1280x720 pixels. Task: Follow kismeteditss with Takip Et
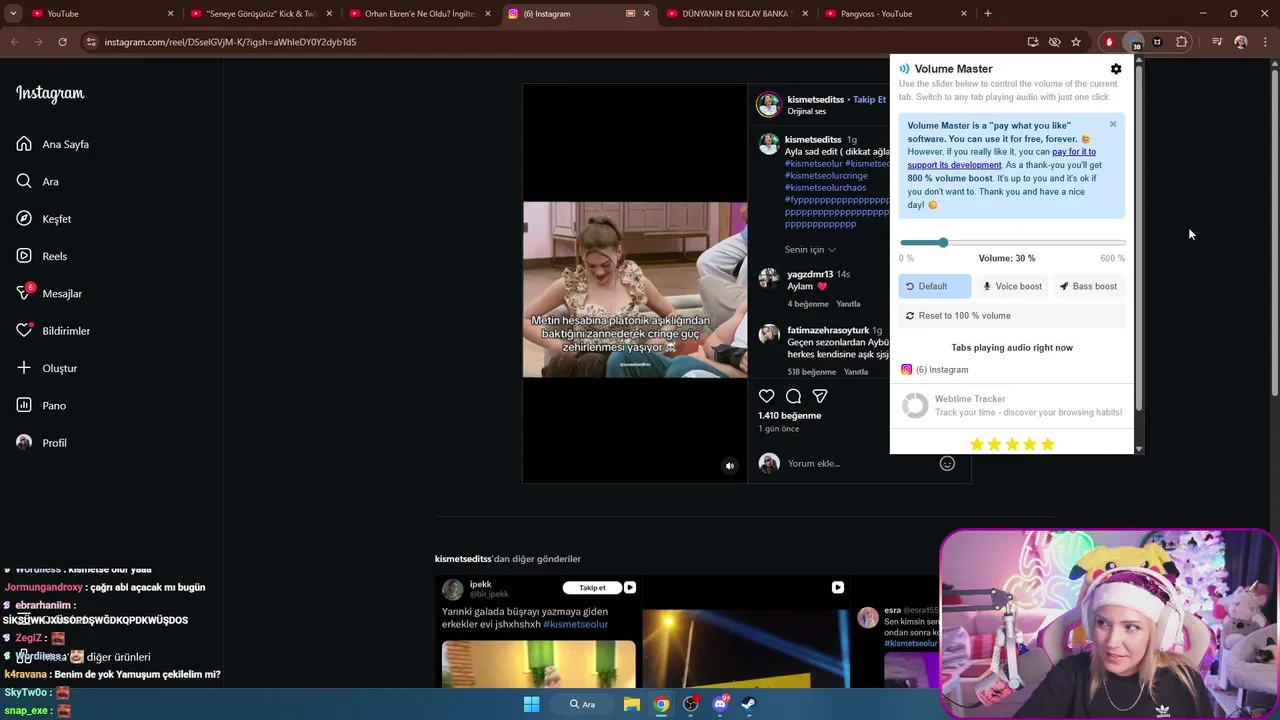click(x=869, y=99)
